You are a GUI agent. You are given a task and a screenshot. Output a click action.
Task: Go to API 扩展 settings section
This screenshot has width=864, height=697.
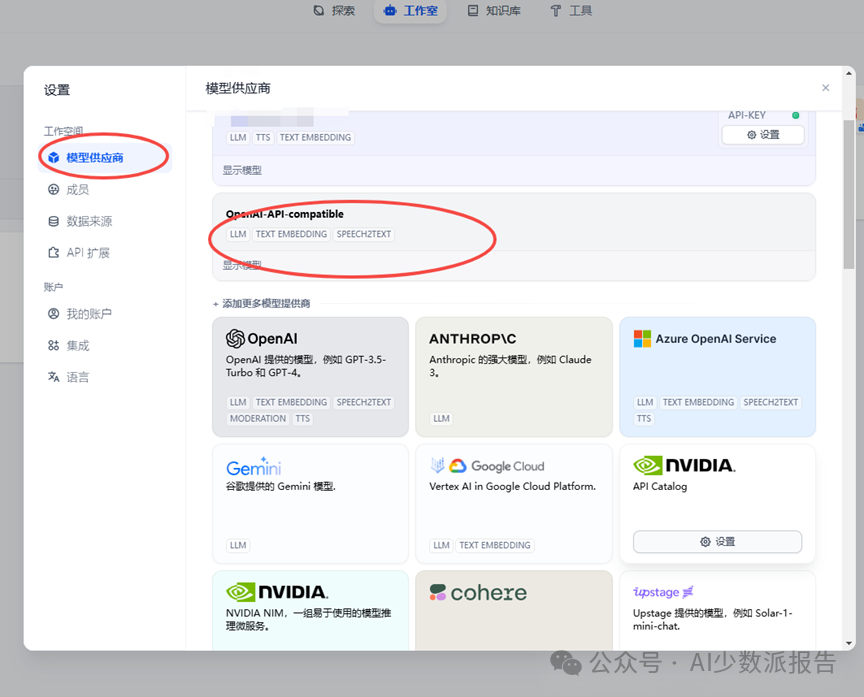pos(105,253)
